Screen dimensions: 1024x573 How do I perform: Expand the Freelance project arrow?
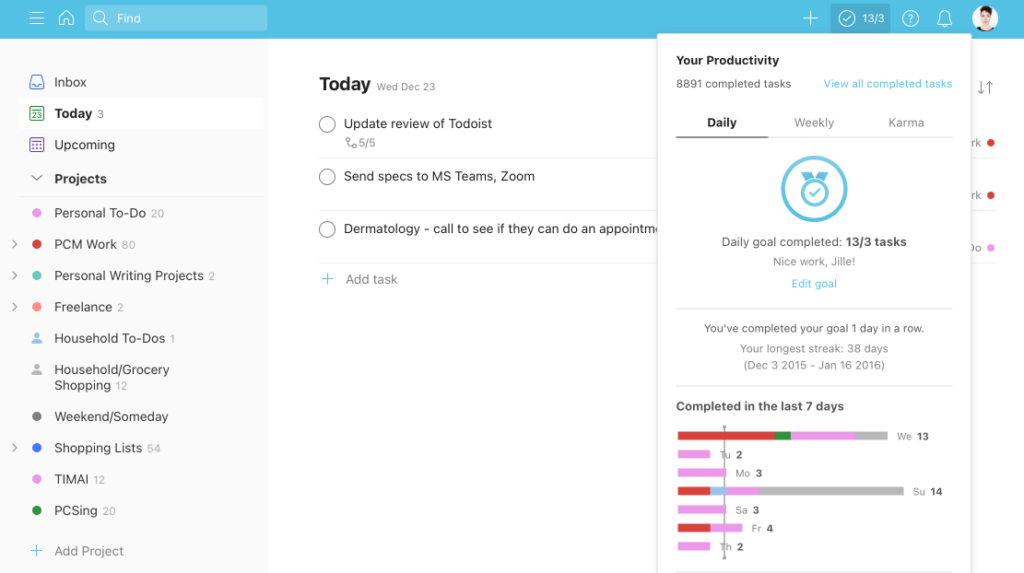(14, 307)
